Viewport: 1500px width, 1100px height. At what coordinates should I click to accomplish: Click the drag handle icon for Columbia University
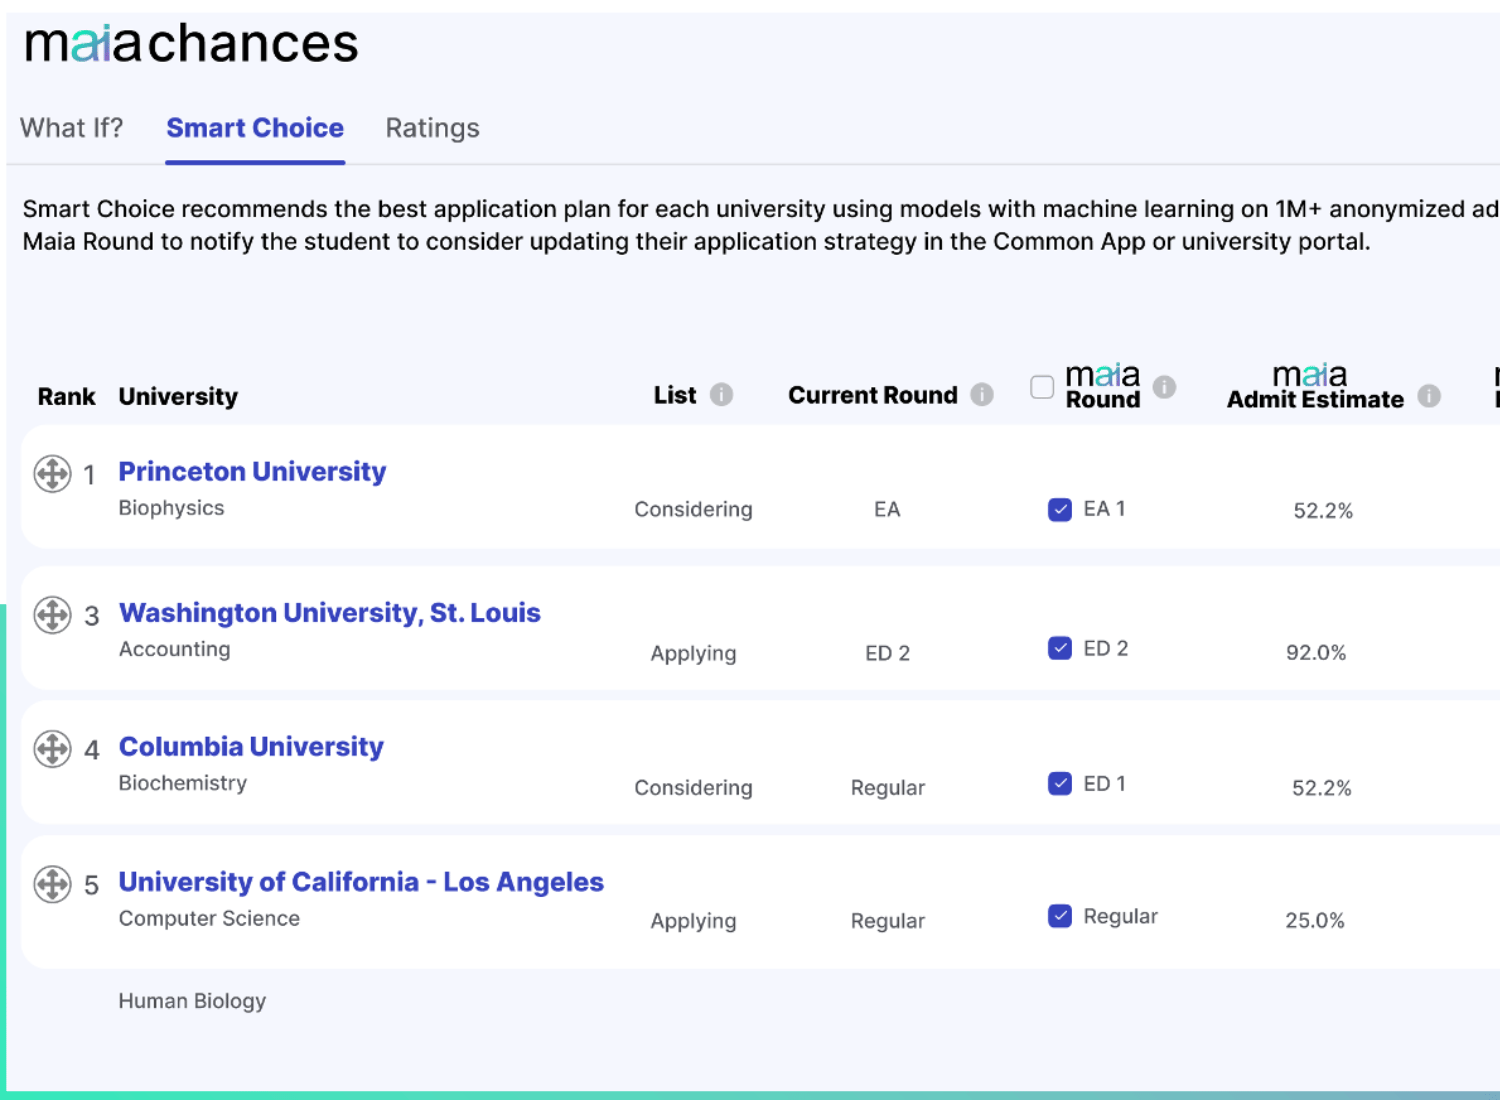pyautogui.click(x=52, y=748)
